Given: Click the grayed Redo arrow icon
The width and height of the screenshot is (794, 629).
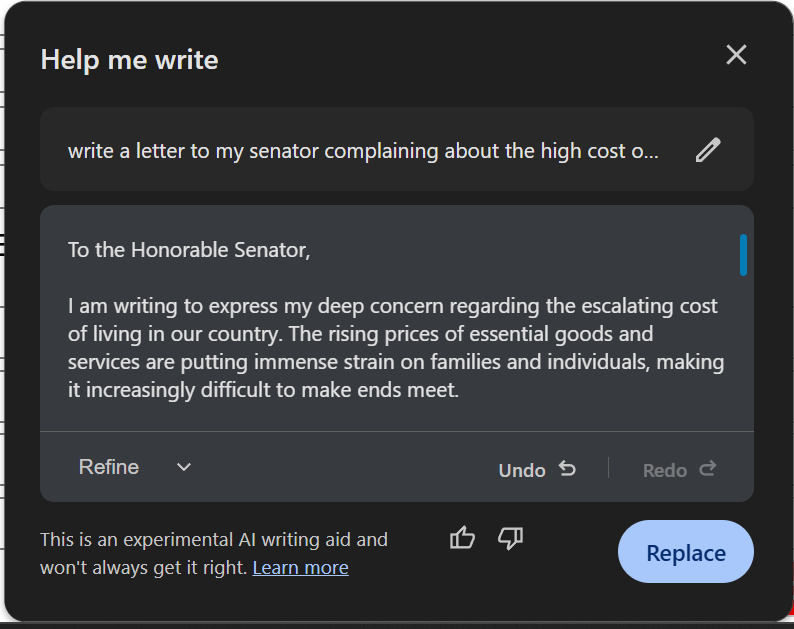Looking at the screenshot, I should point(708,468).
